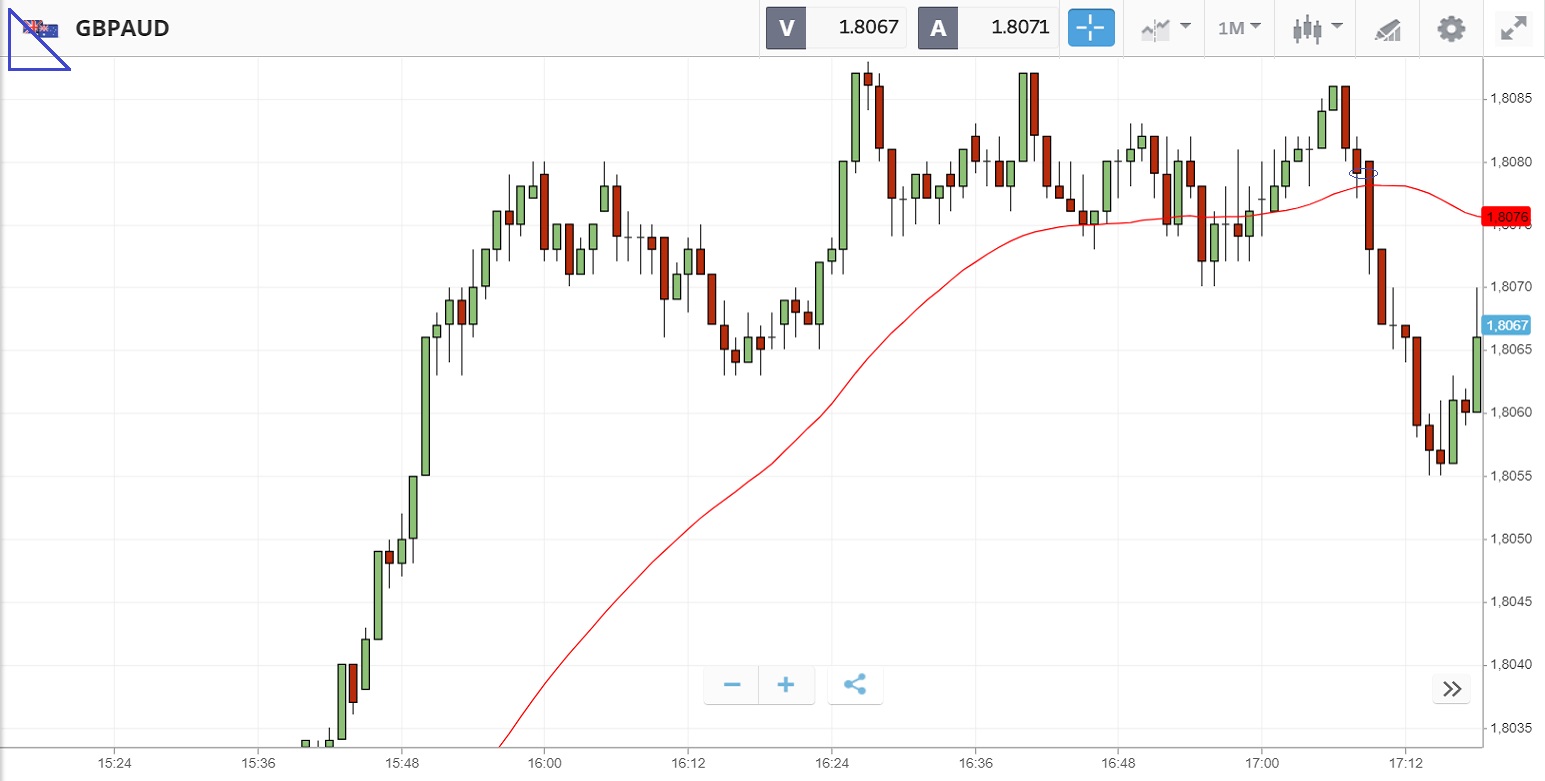This screenshot has height=781, width=1545.
Task: Open chart settings gear
Action: click(1450, 28)
